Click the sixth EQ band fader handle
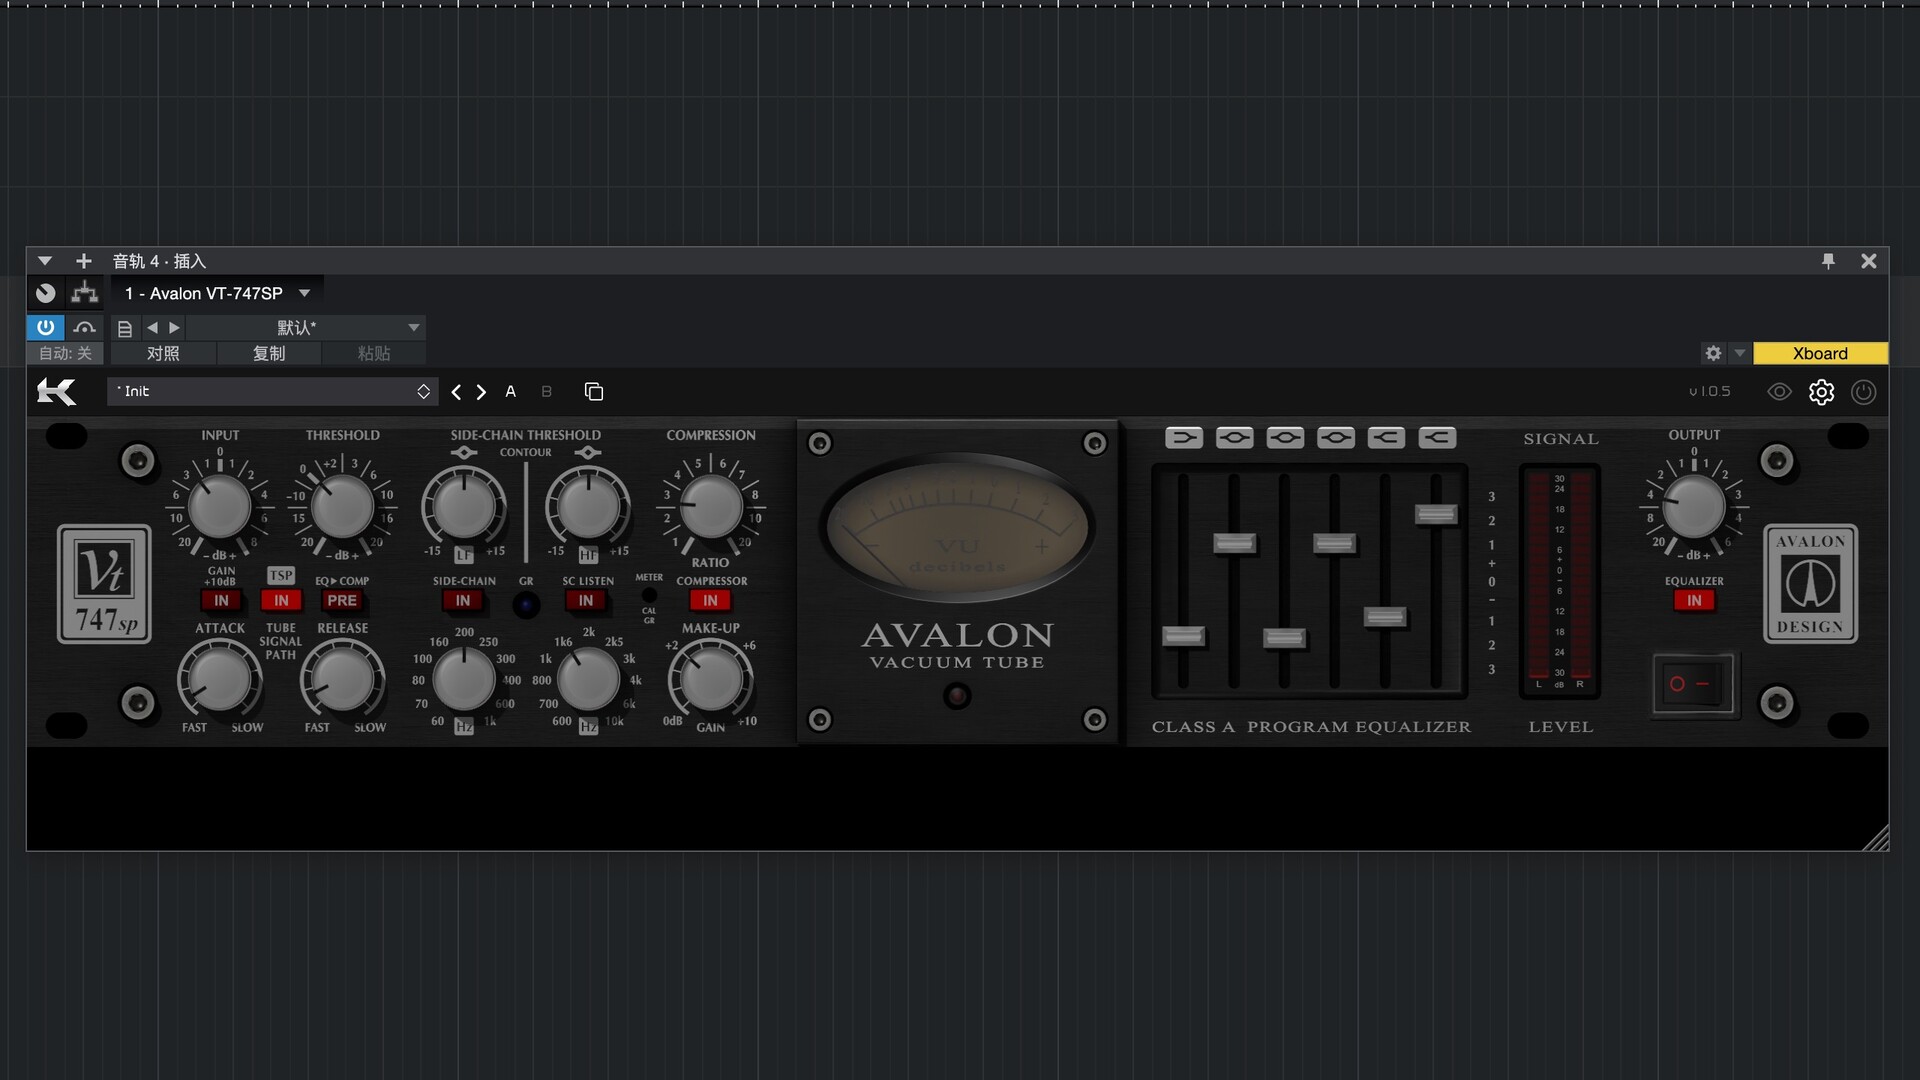The image size is (1920, 1080). coord(1436,514)
